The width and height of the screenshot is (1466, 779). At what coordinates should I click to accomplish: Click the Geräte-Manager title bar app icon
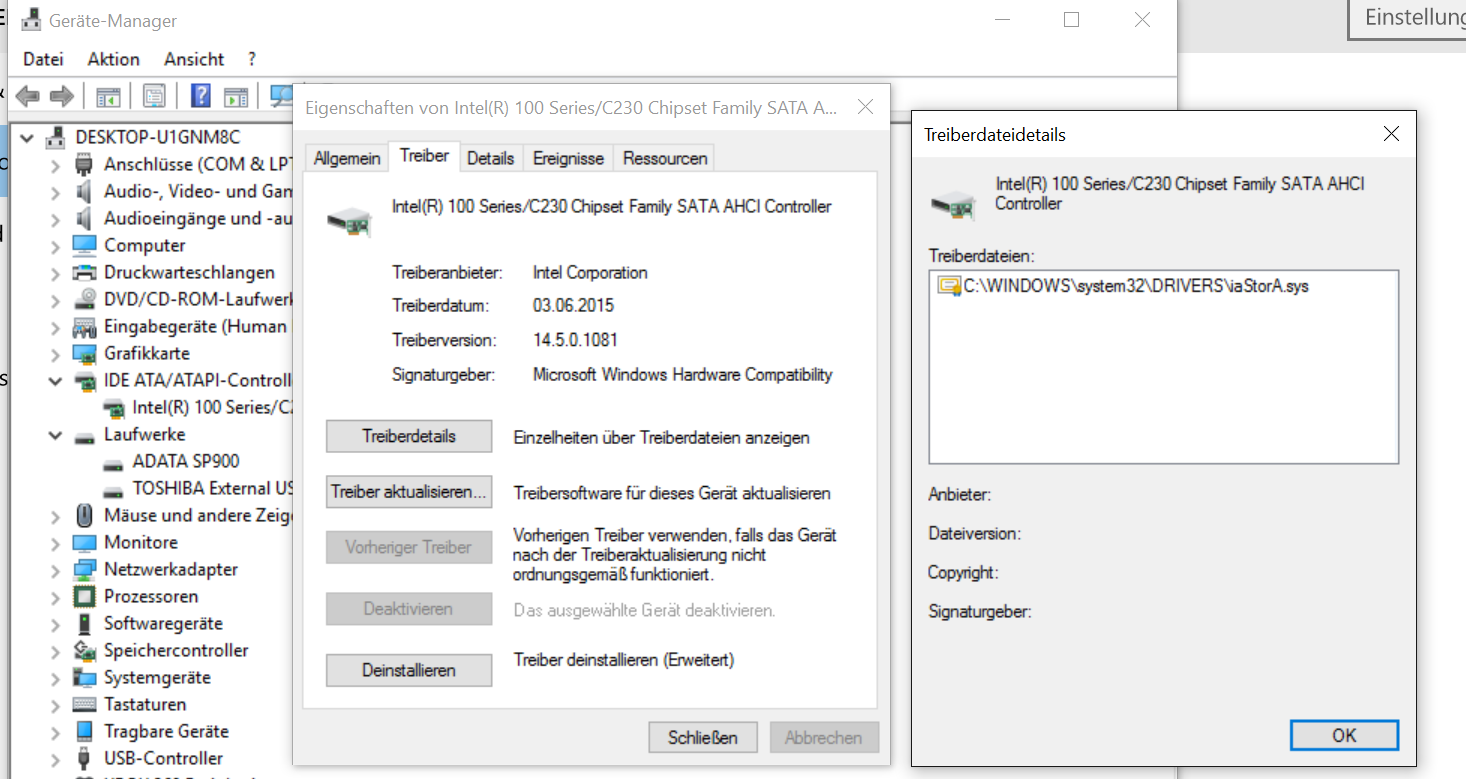pos(31,19)
